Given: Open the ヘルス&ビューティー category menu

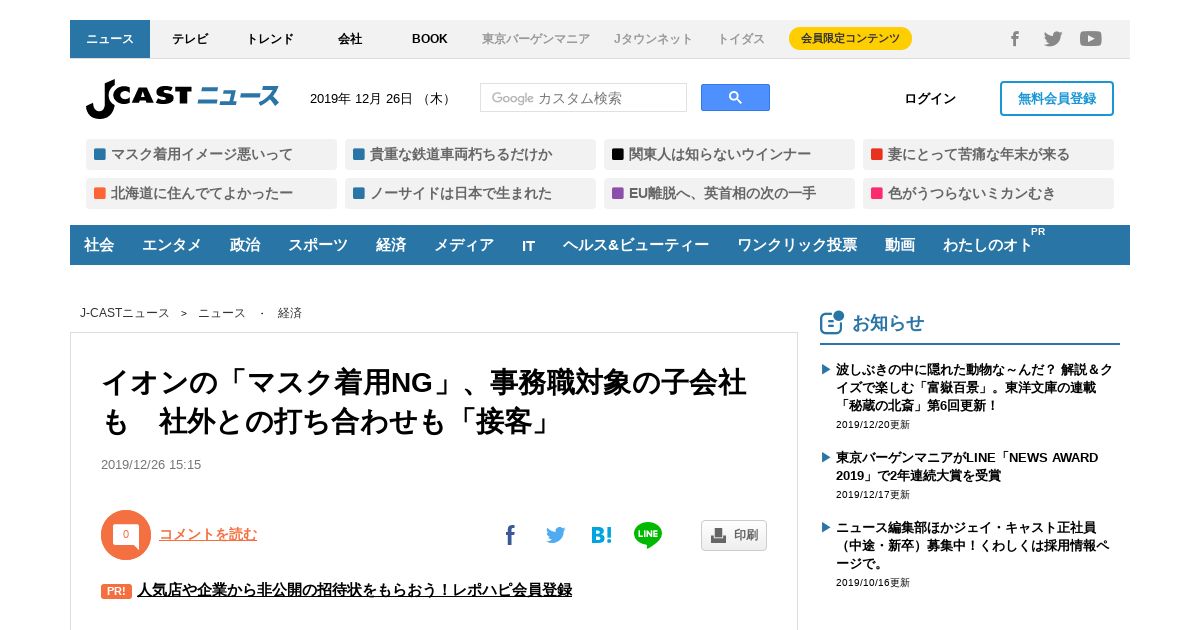Looking at the screenshot, I should click(x=636, y=245).
